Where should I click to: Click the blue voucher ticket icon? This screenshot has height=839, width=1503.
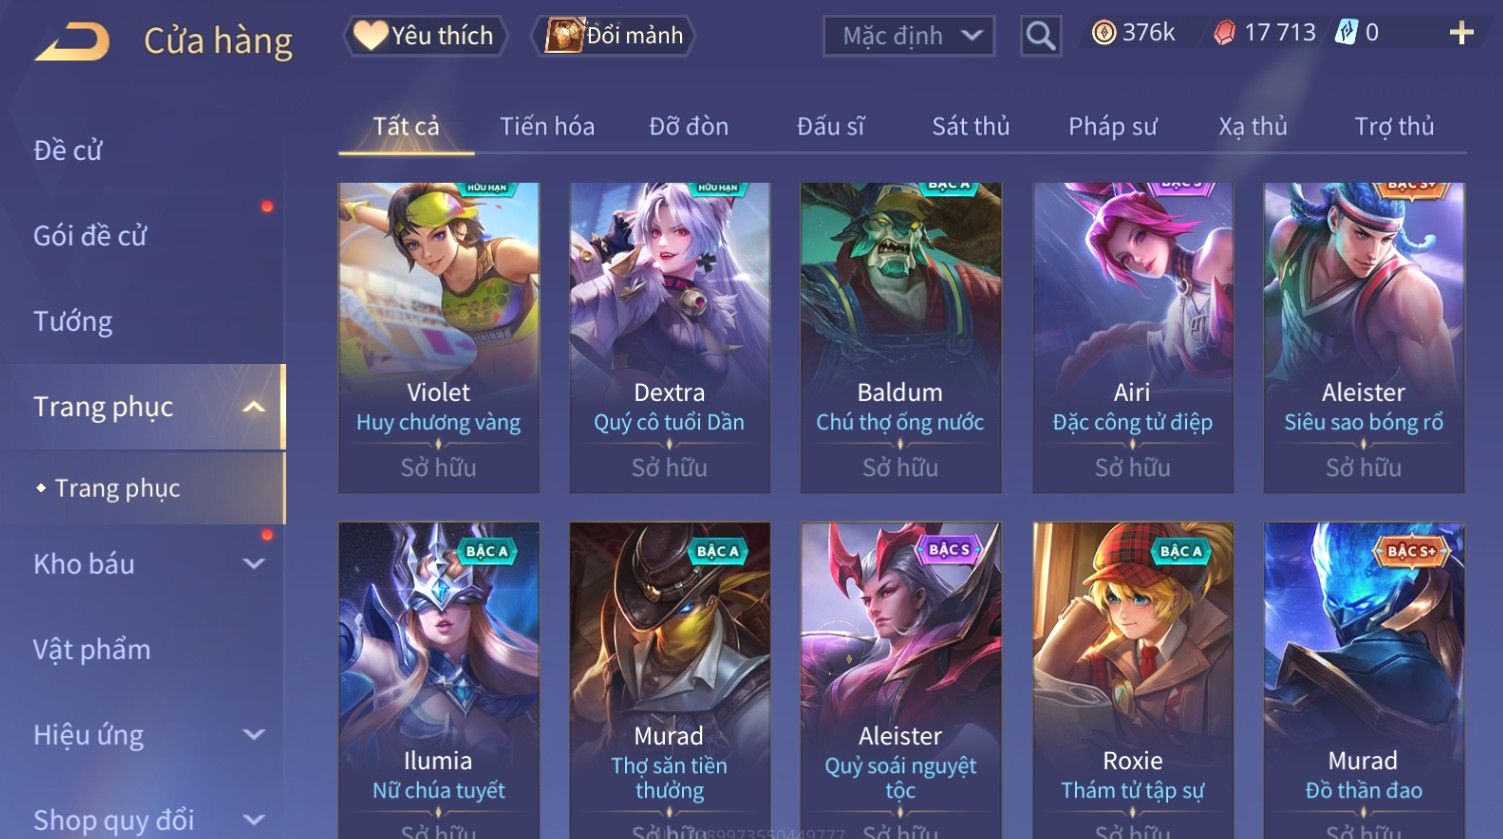(1347, 33)
